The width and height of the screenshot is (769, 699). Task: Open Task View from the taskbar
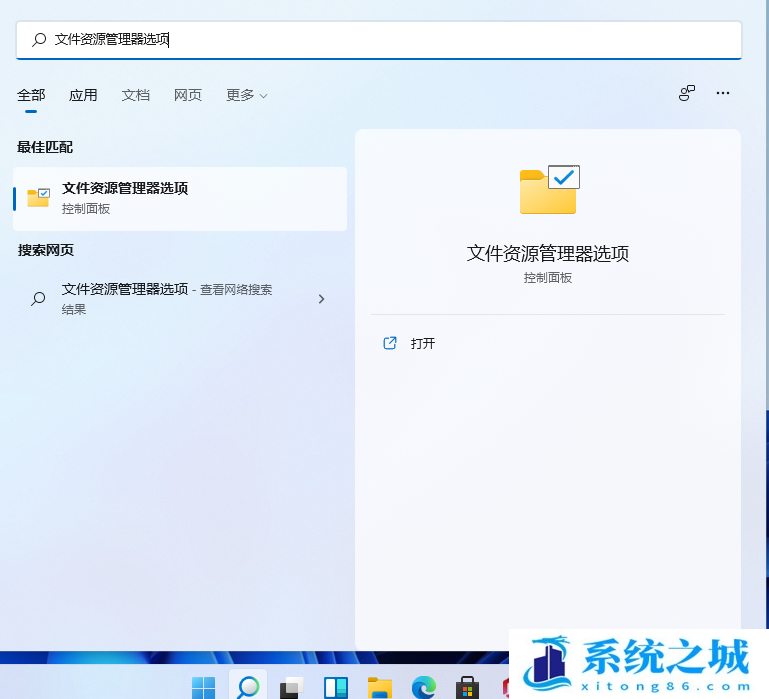[291, 687]
